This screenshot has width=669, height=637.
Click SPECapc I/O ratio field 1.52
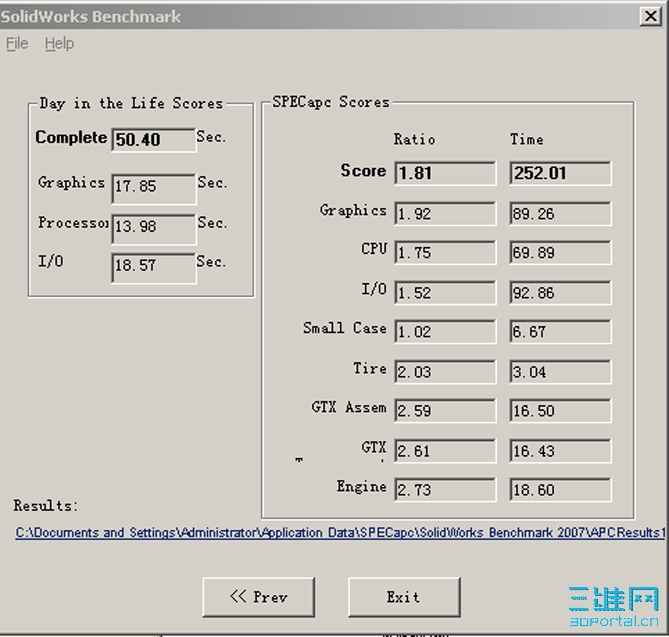445,292
